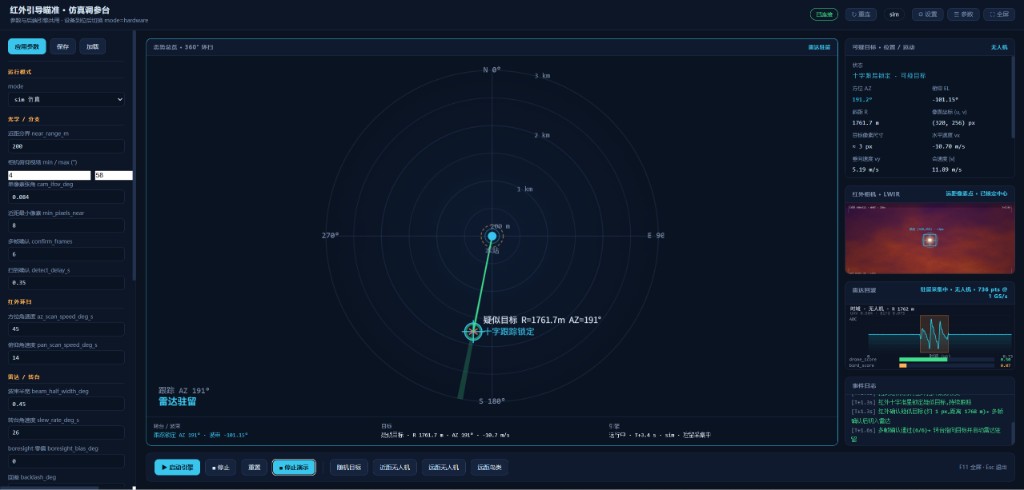Open 设置 with the gear button
Image resolution: width=1024 pixels, height=490 pixels.
pyautogui.click(x=927, y=14)
